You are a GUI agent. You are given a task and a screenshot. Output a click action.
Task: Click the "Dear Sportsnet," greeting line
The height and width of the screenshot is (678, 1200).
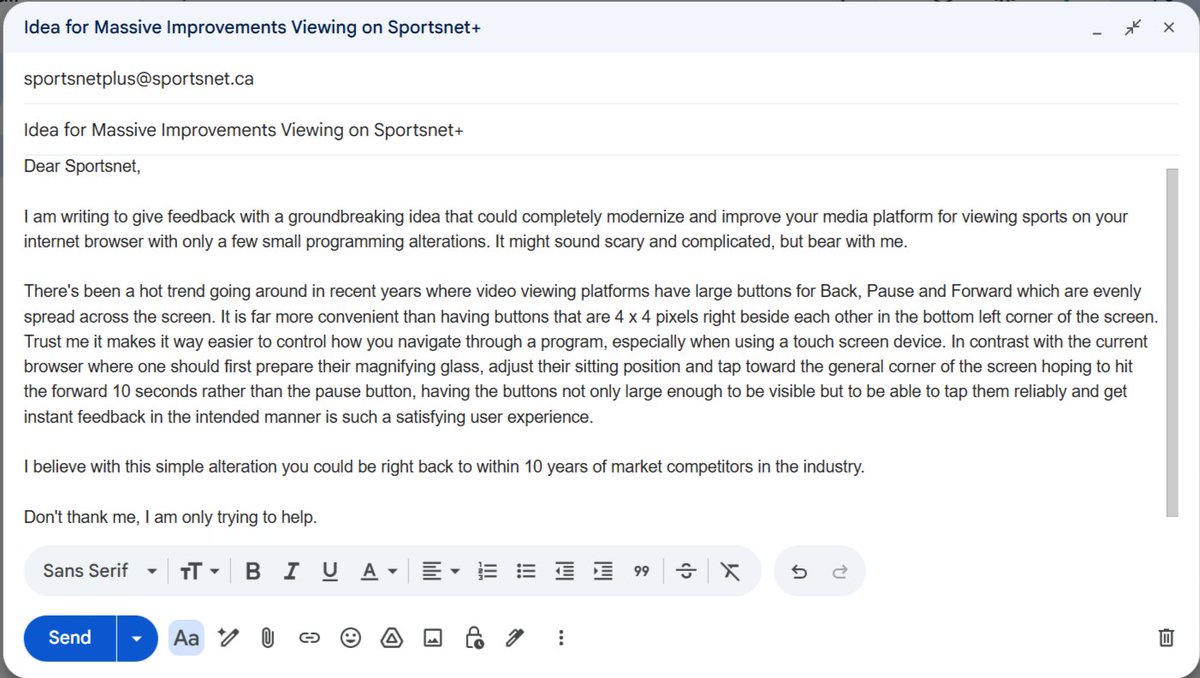pos(82,166)
